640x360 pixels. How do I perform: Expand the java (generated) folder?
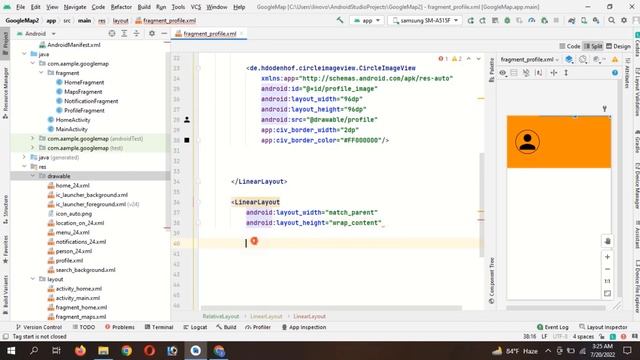coord(24,157)
